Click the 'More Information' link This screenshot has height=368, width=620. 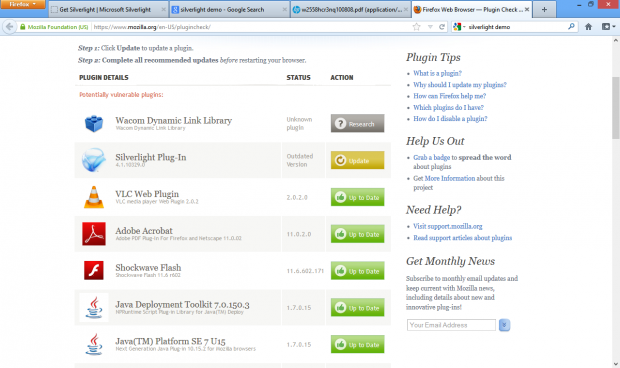pyautogui.click(x=450, y=178)
